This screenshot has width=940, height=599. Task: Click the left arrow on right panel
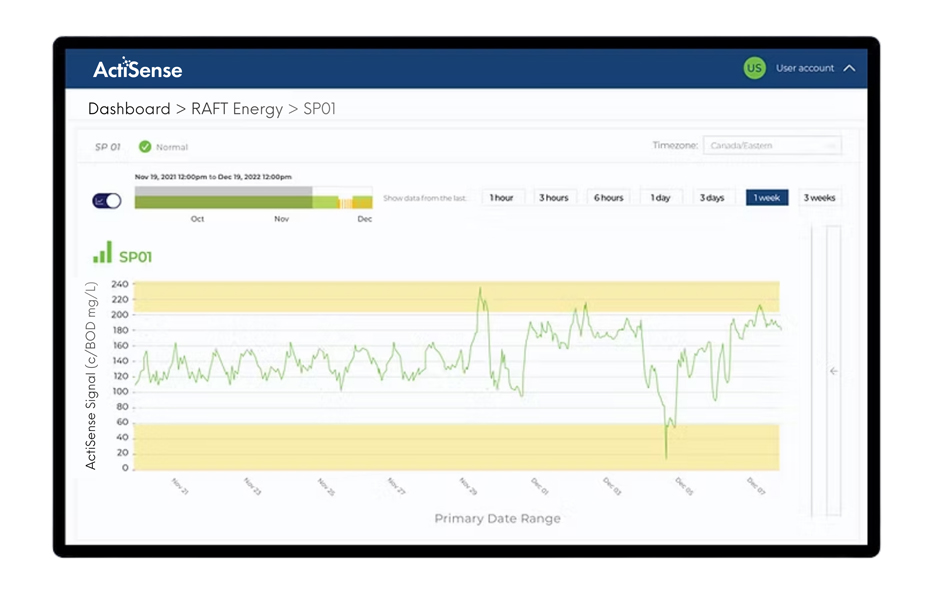click(833, 371)
